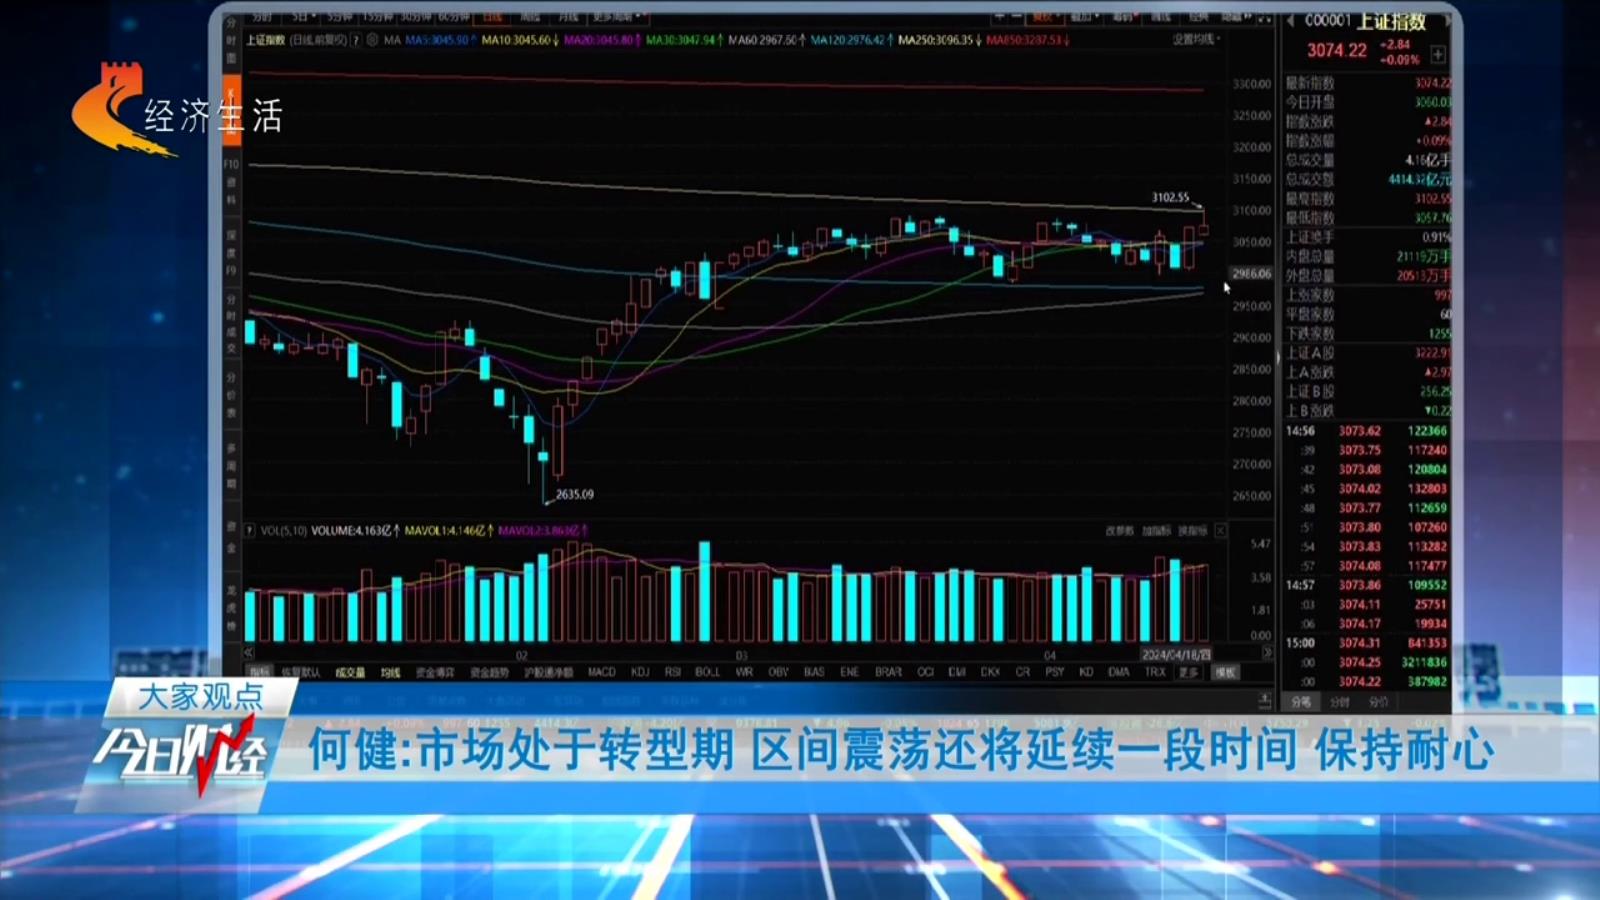The height and width of the screenshot is (900, 1600).
Task: Expand the 更多 indicators dropdown
Action: [1188, 672]
